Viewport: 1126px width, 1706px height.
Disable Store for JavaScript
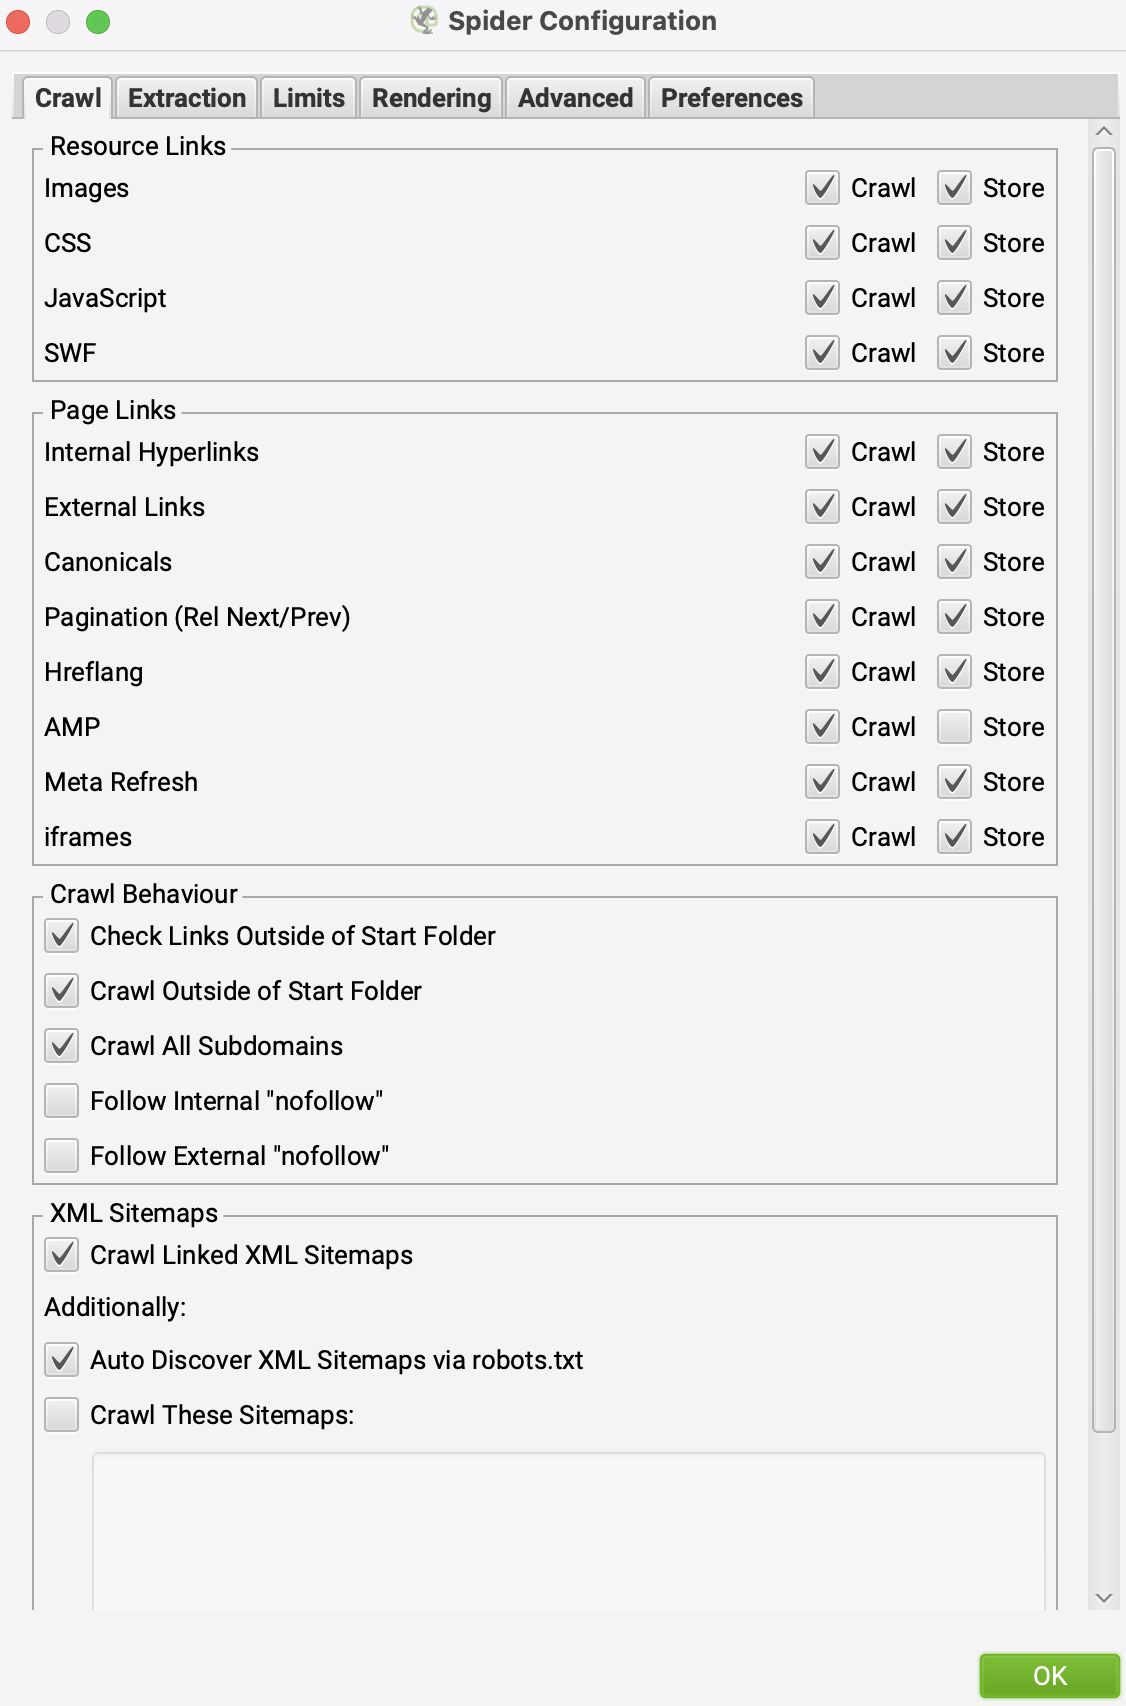point(955,298)
